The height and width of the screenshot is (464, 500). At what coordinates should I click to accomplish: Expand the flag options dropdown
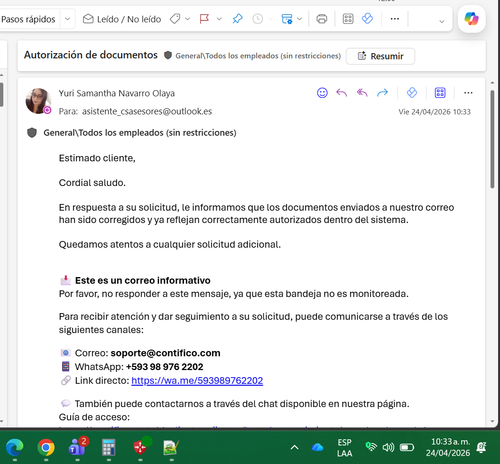click(219, 19)
